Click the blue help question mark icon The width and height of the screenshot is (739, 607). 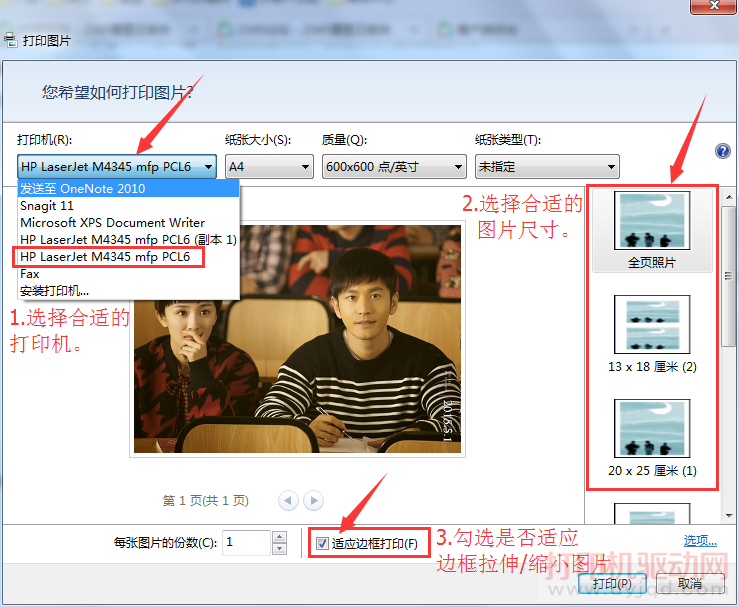(723, 151)
